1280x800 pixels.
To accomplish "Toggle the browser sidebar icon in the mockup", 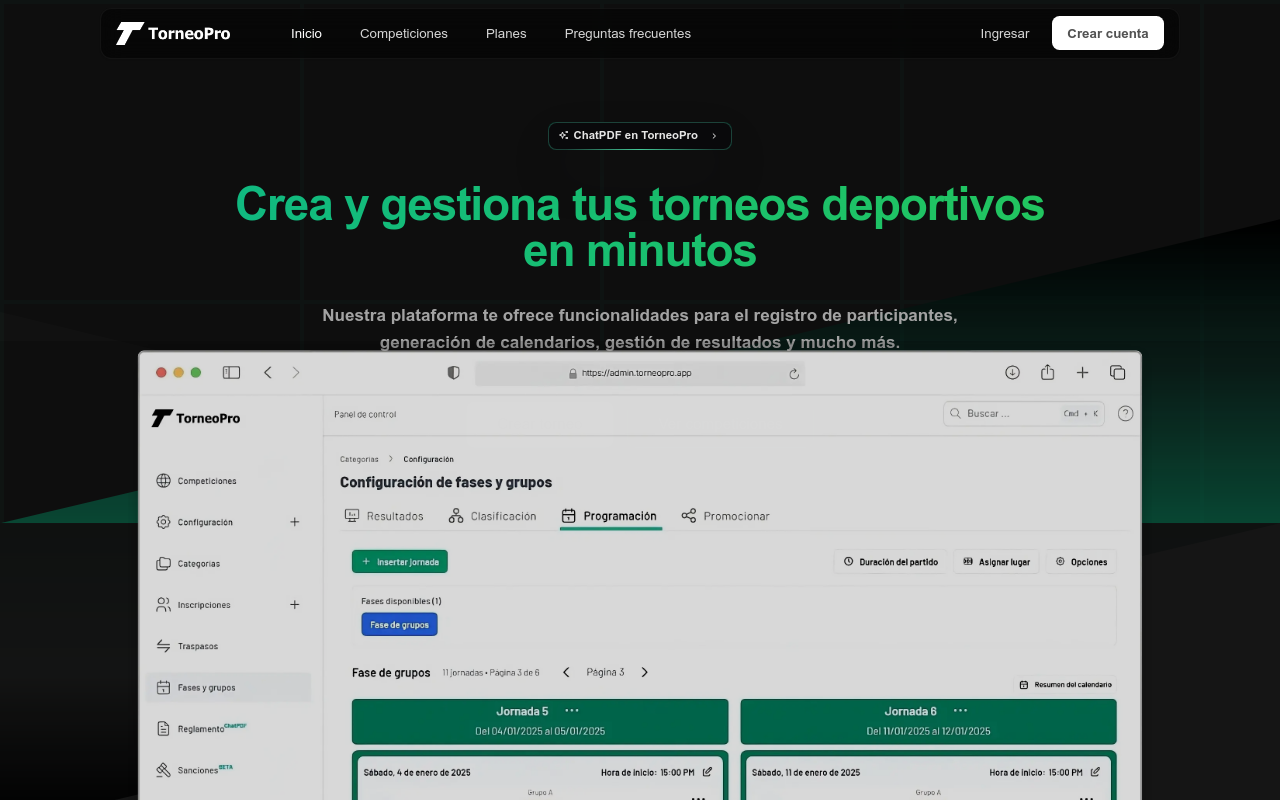I will 231,372.
